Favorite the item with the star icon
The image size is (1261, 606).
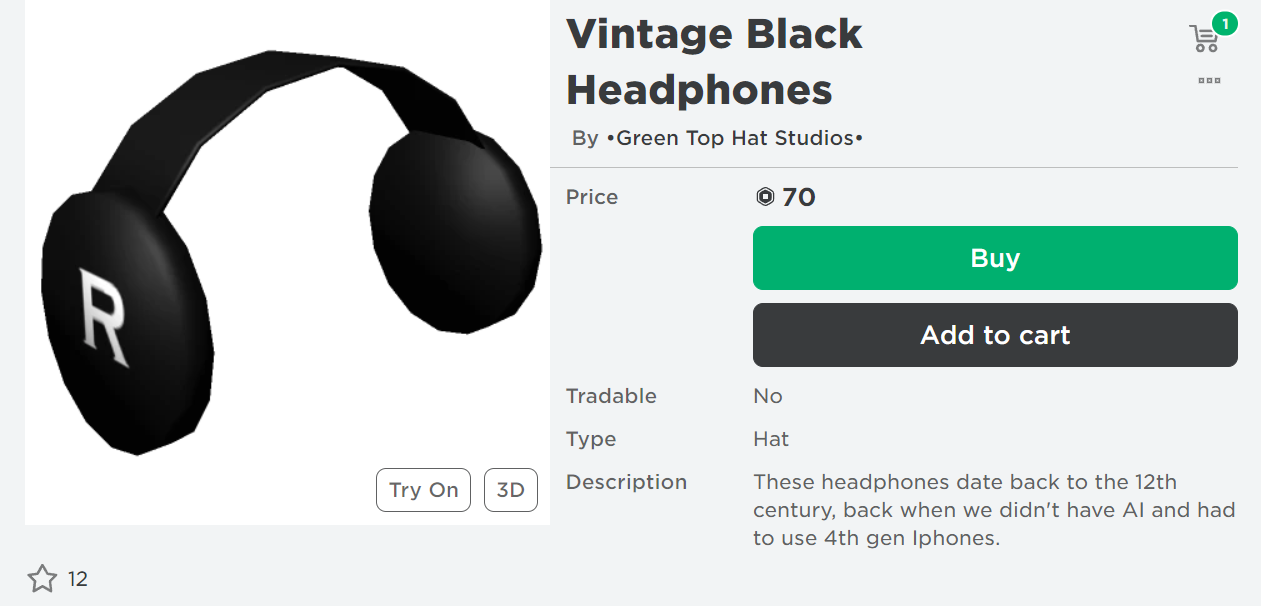click(42, 579)
